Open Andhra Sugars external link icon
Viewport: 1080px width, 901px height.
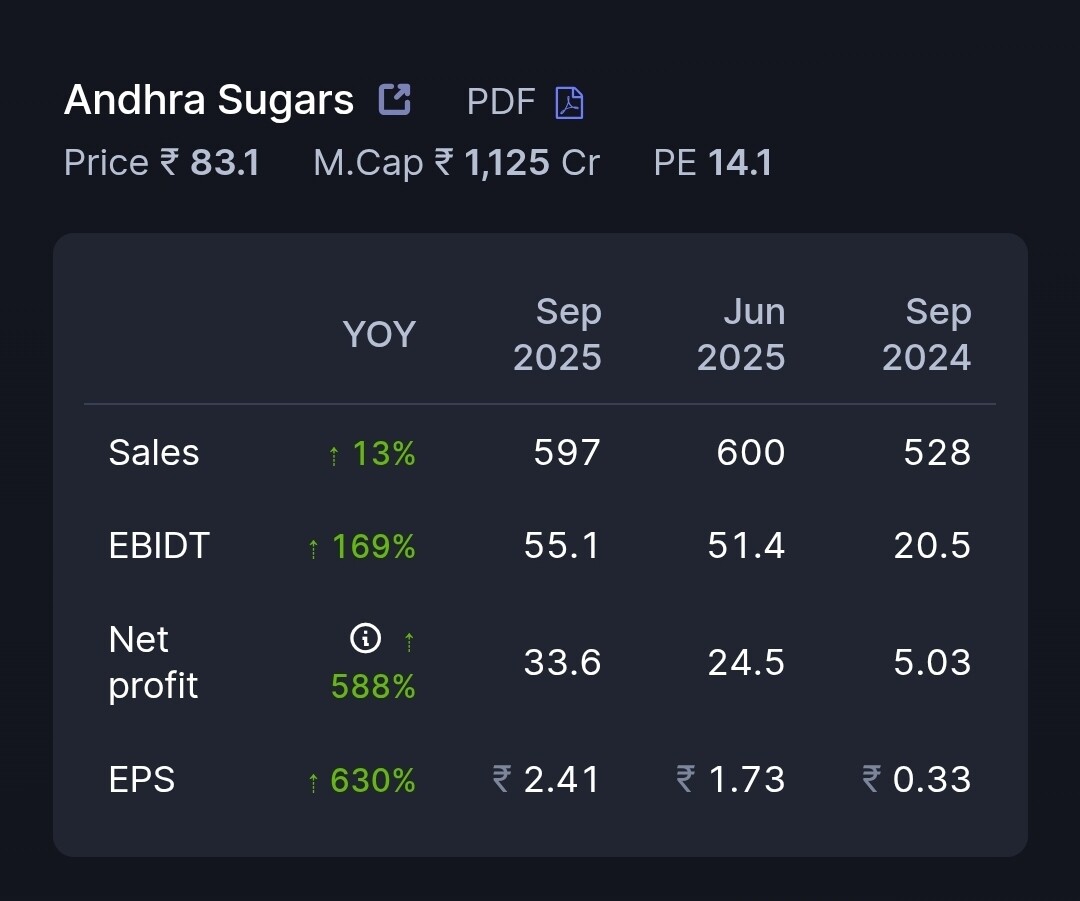pos(395,100)
